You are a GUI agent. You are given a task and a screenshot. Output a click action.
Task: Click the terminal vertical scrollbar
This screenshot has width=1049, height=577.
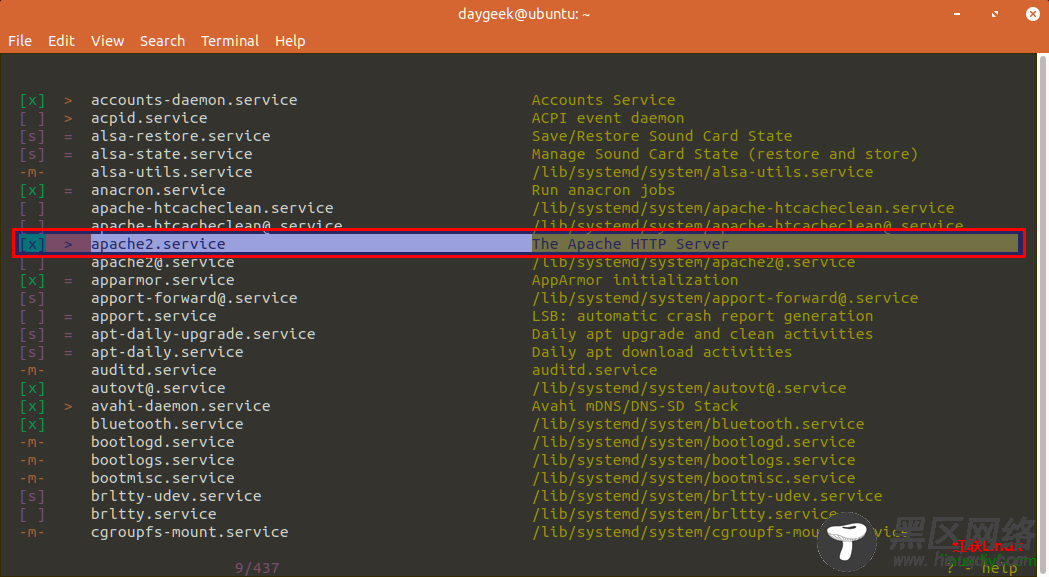tap(1042, 315)
